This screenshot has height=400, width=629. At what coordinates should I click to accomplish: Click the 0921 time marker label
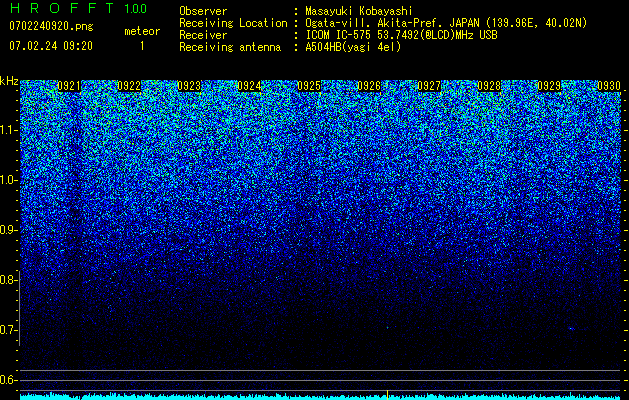(69, 86)
